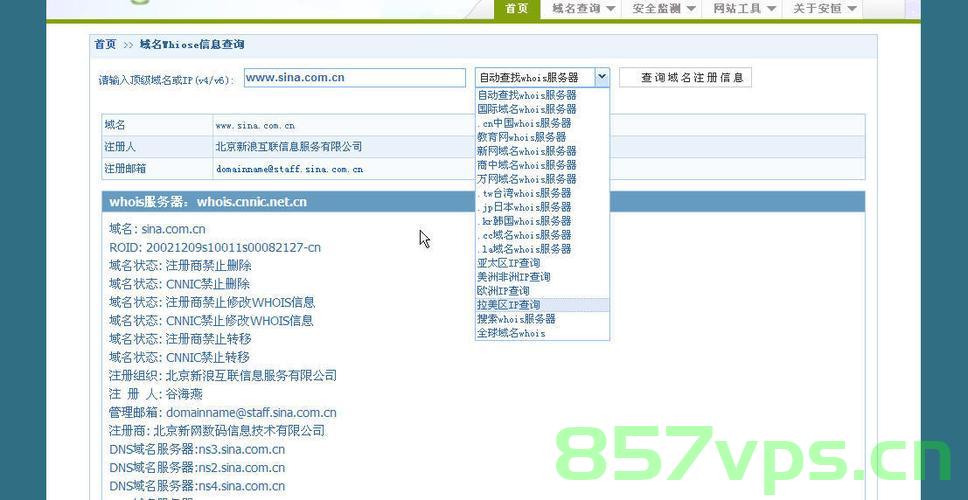
Task: Expand the 域名查询 navigation menu
Action: click(583, 9)
